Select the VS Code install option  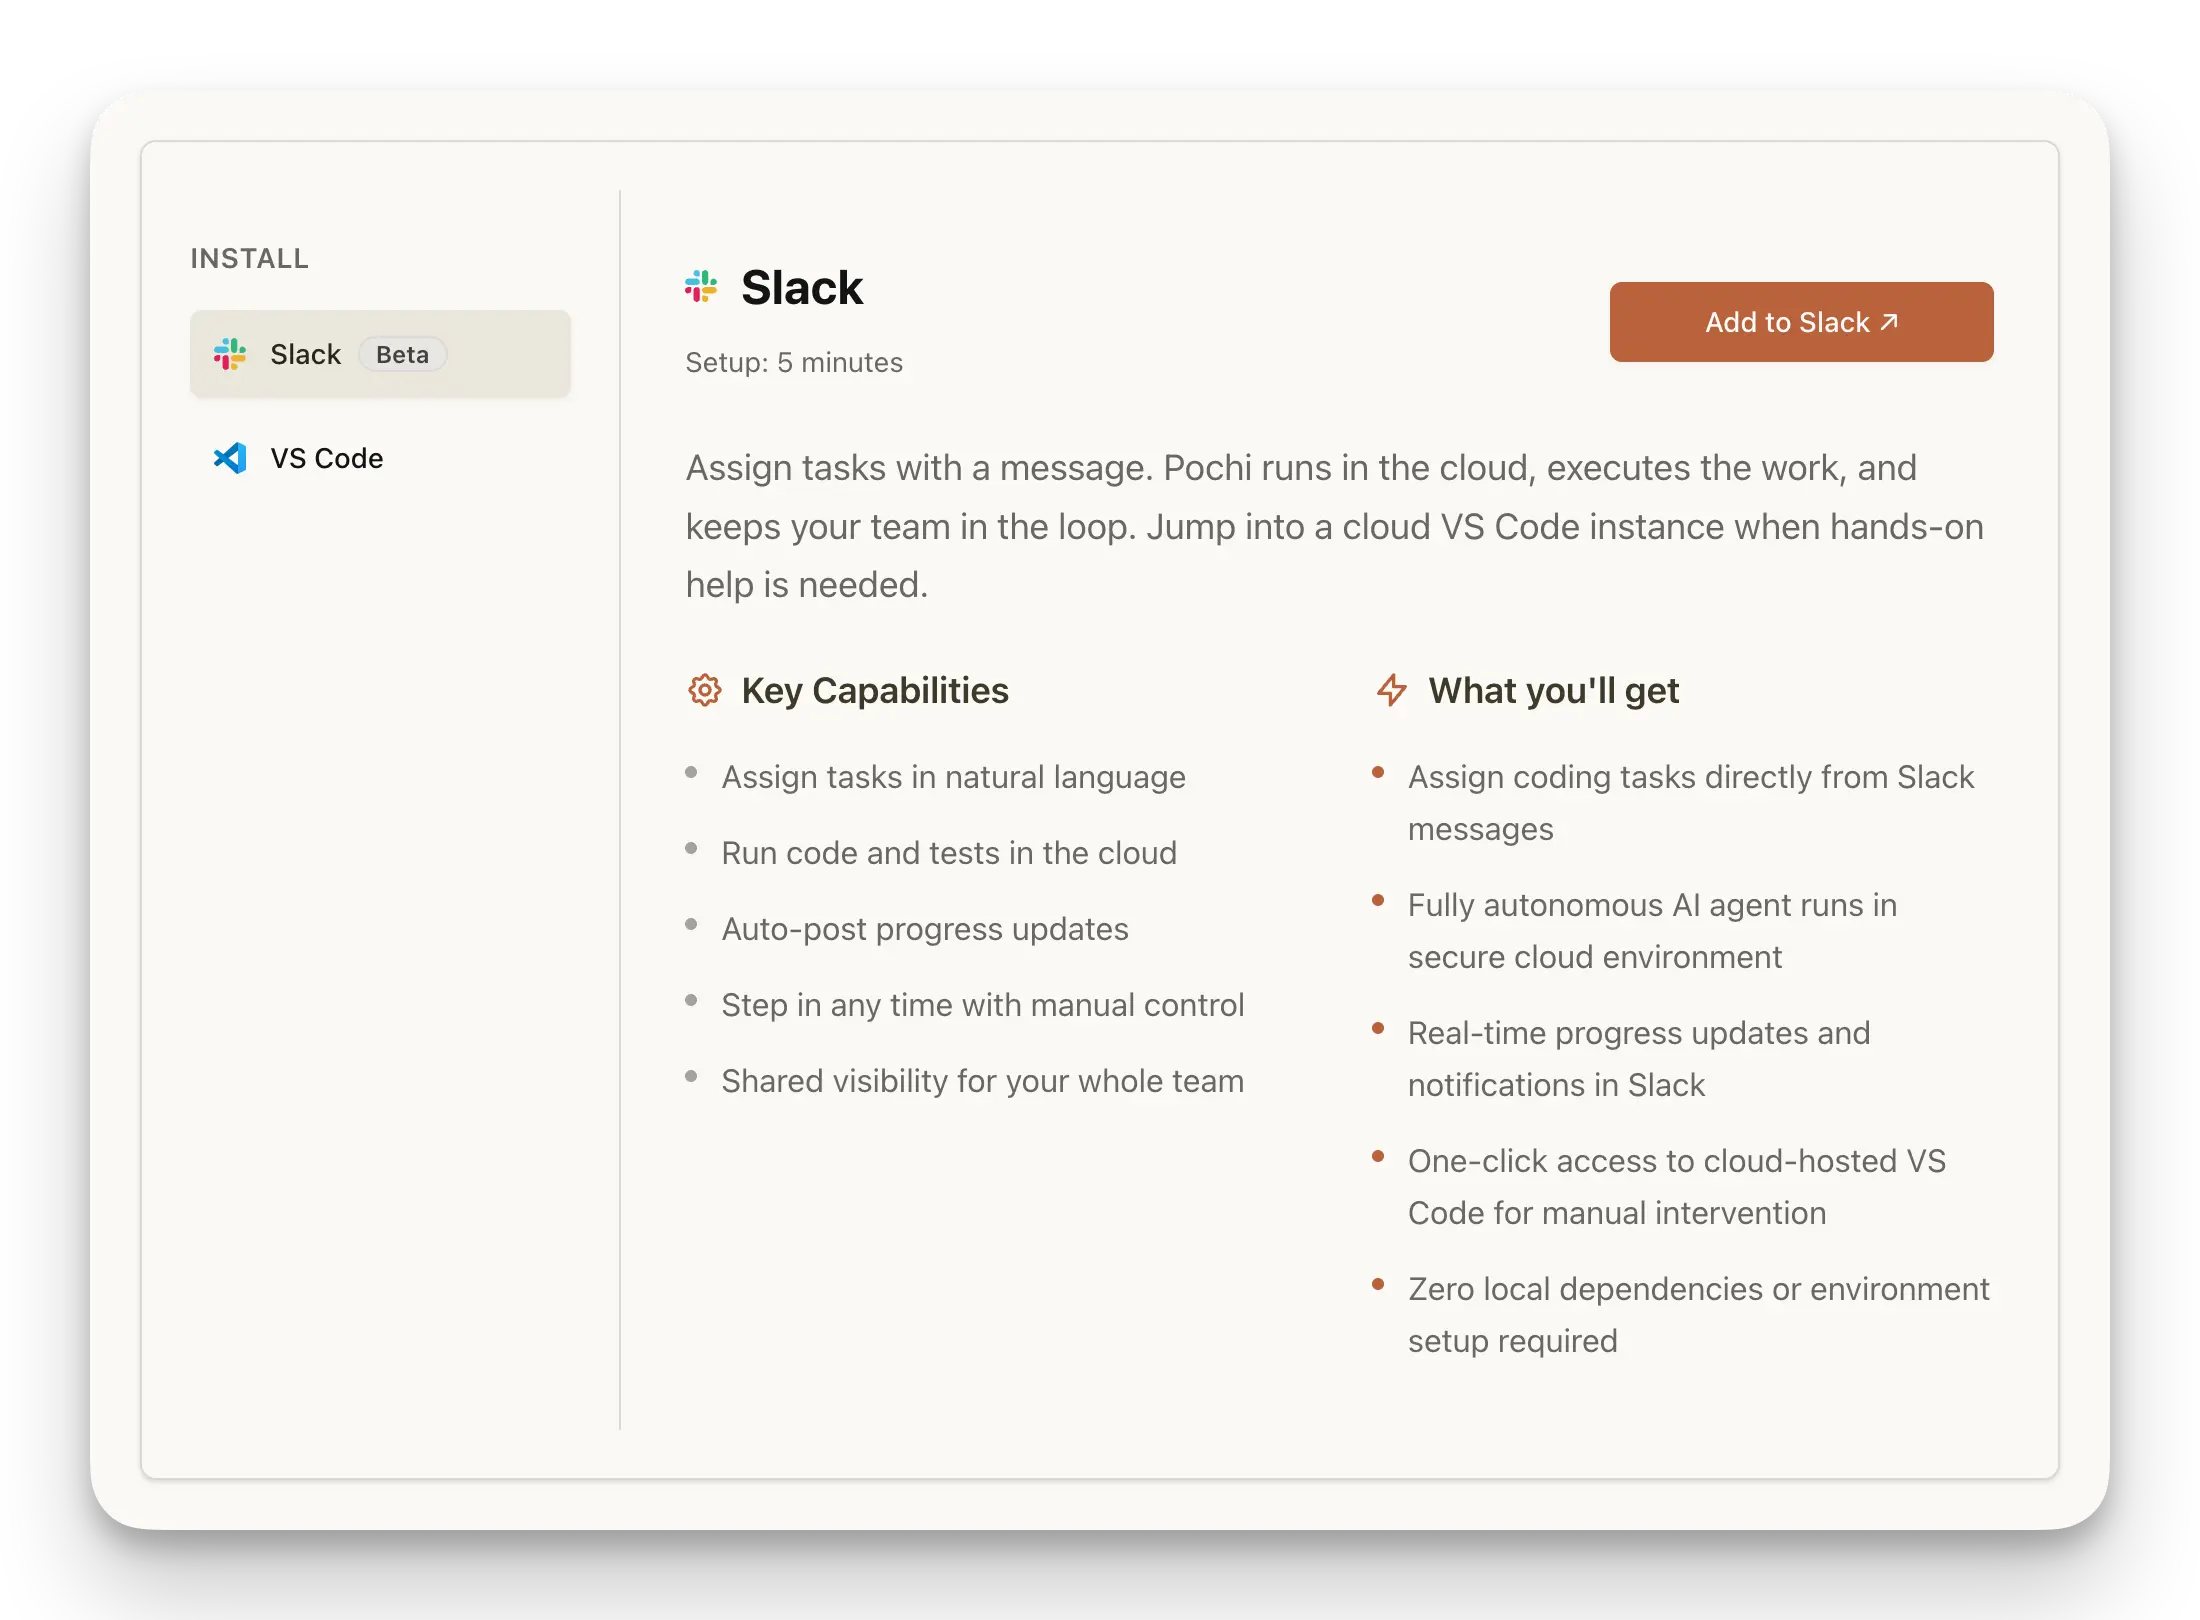[x=380, y=458]
